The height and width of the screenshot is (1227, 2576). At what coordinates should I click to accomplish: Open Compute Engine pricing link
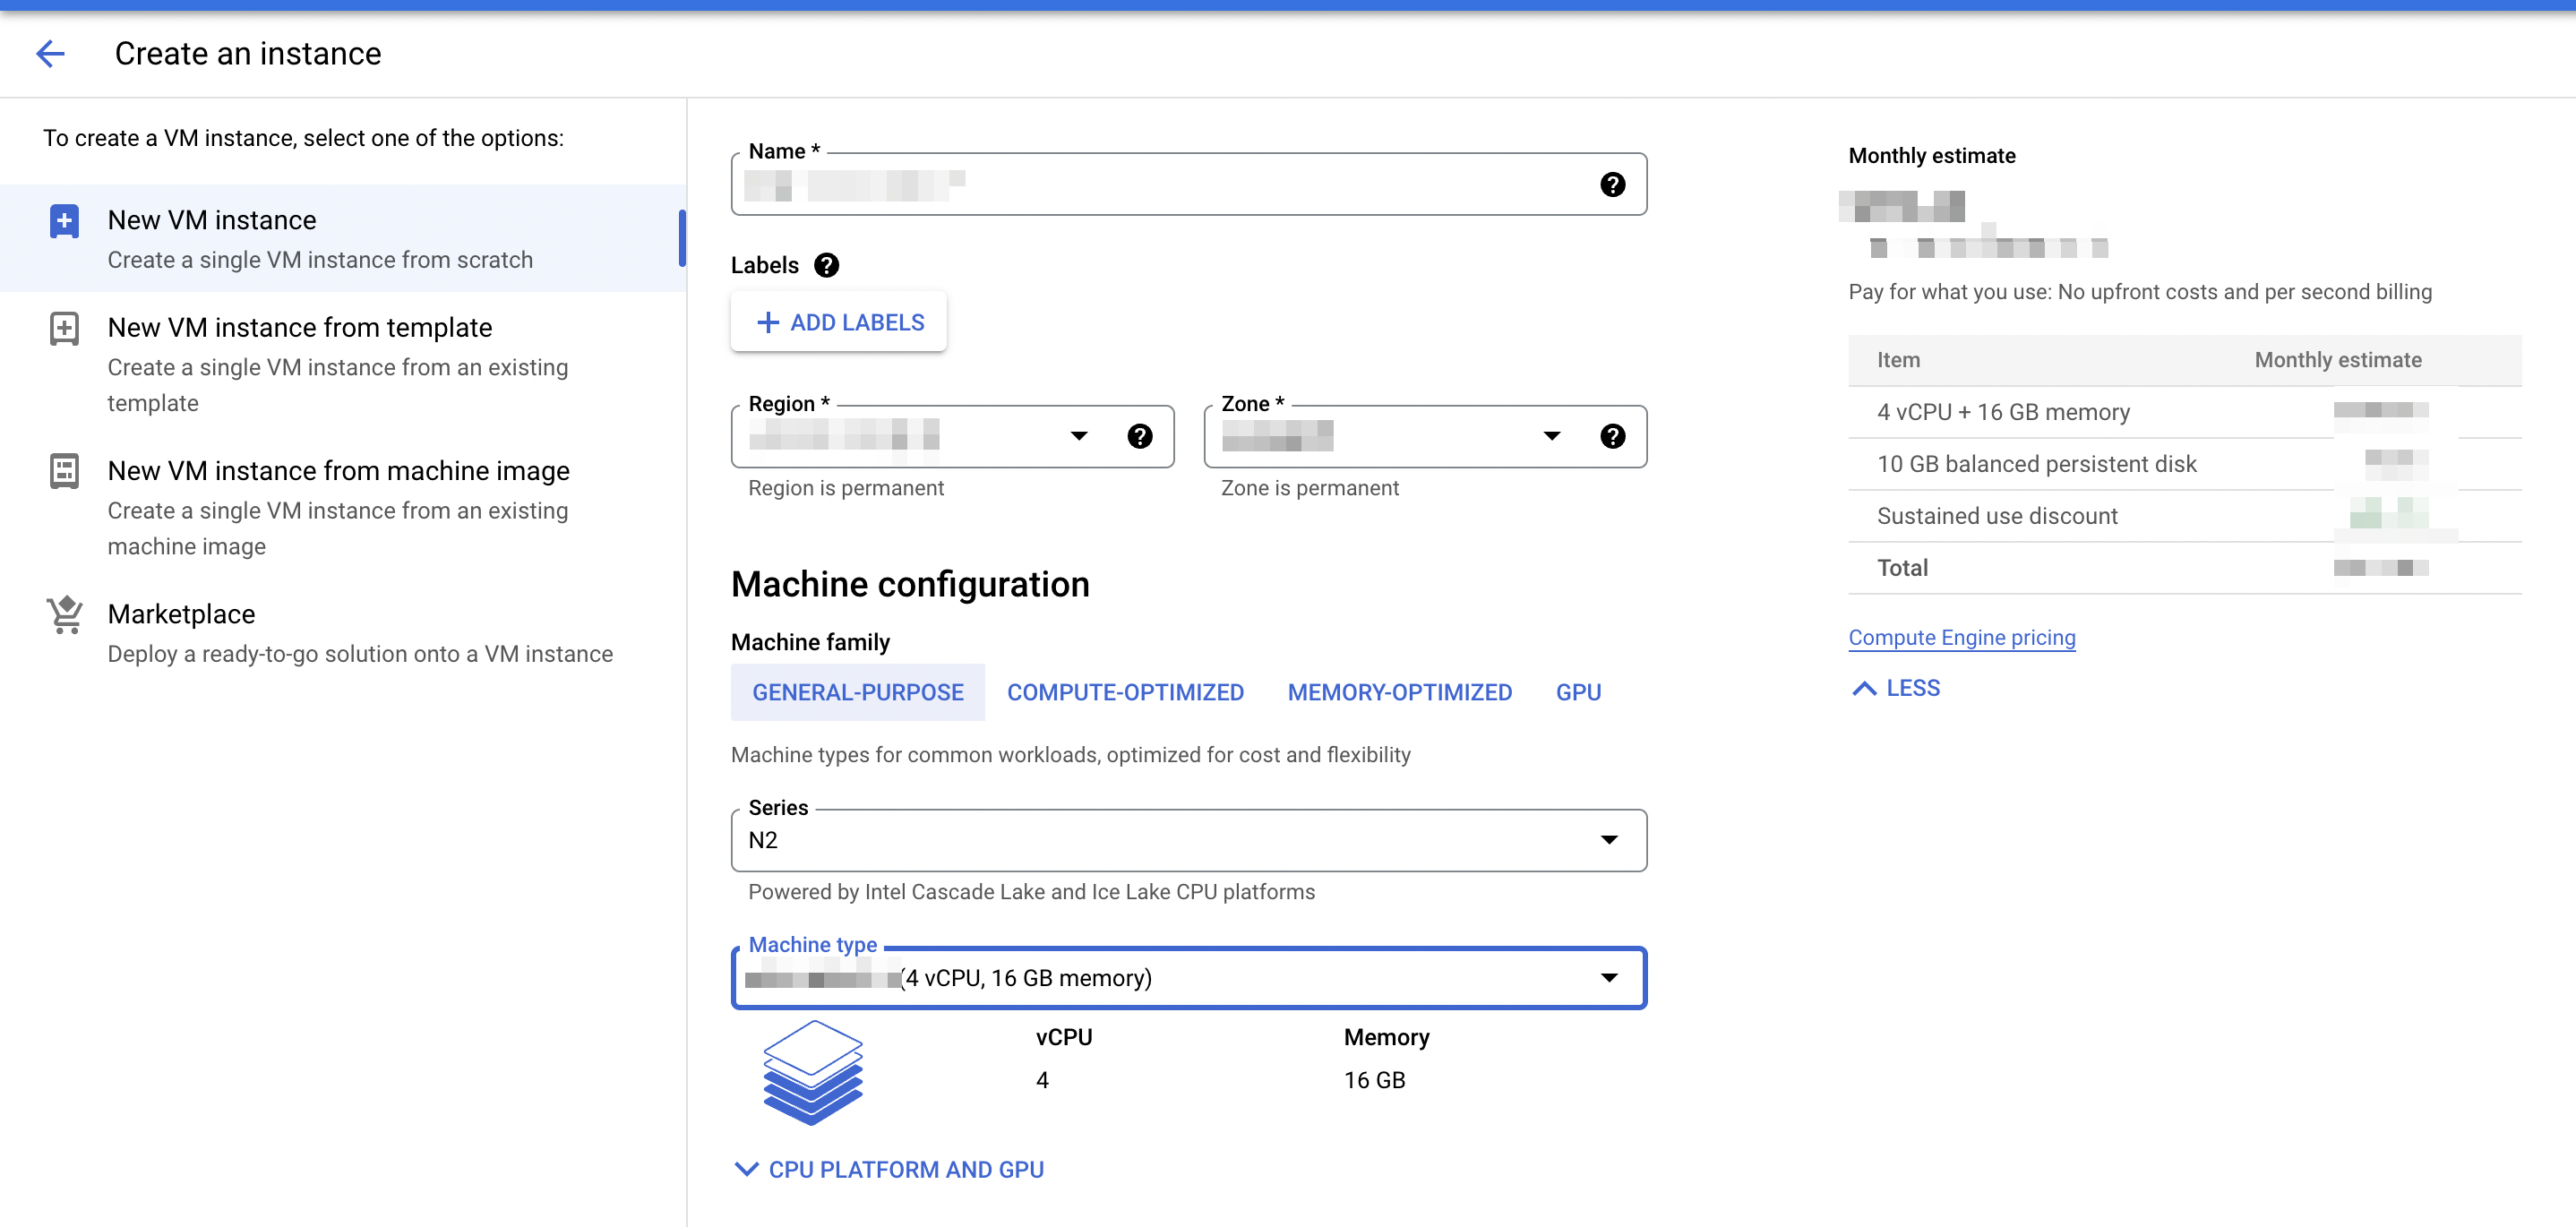point(1961,637)
